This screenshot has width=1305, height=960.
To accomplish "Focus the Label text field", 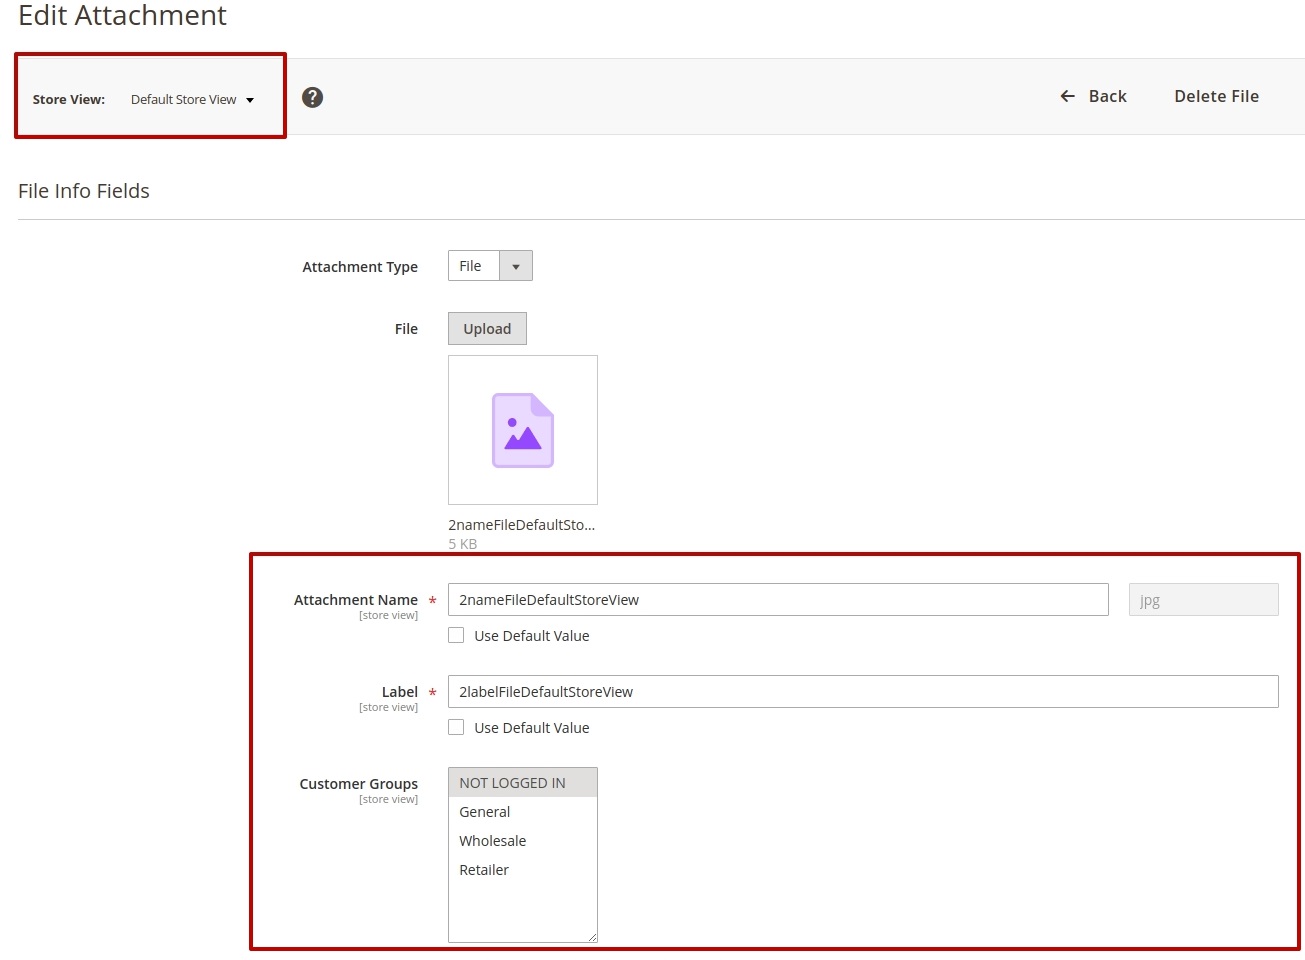I will pyautogui.click(x=862, y=692).
